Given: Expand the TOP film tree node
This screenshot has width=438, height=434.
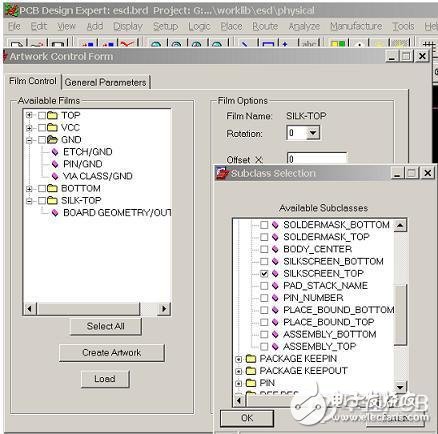Looking at the screenshot, I should (x=29, y=115).
